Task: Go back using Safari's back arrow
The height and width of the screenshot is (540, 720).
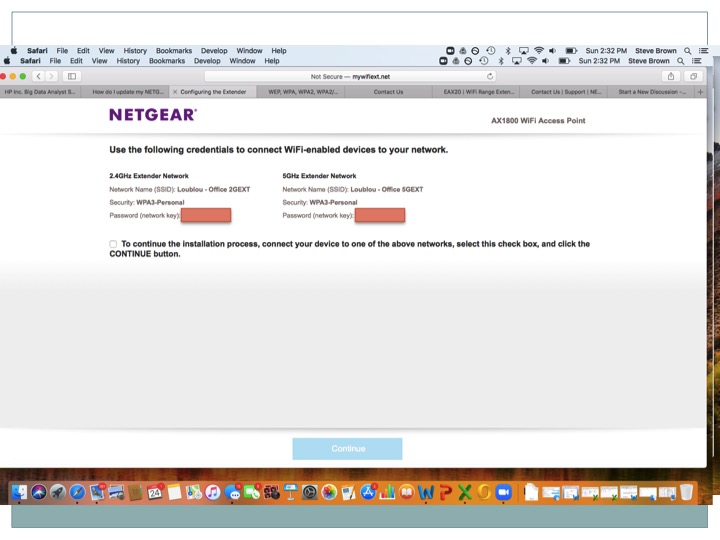Action: coord(39,76)
